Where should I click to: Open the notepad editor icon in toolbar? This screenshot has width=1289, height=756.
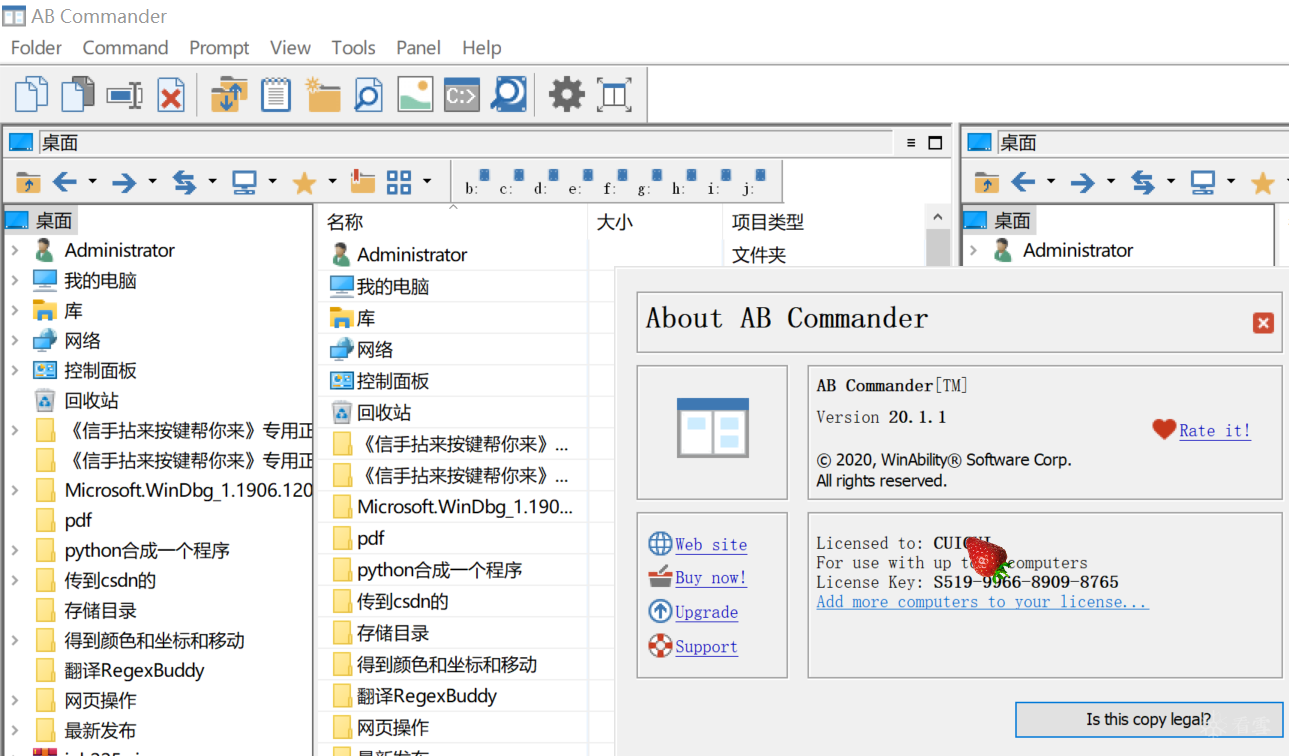coord(276,95)
